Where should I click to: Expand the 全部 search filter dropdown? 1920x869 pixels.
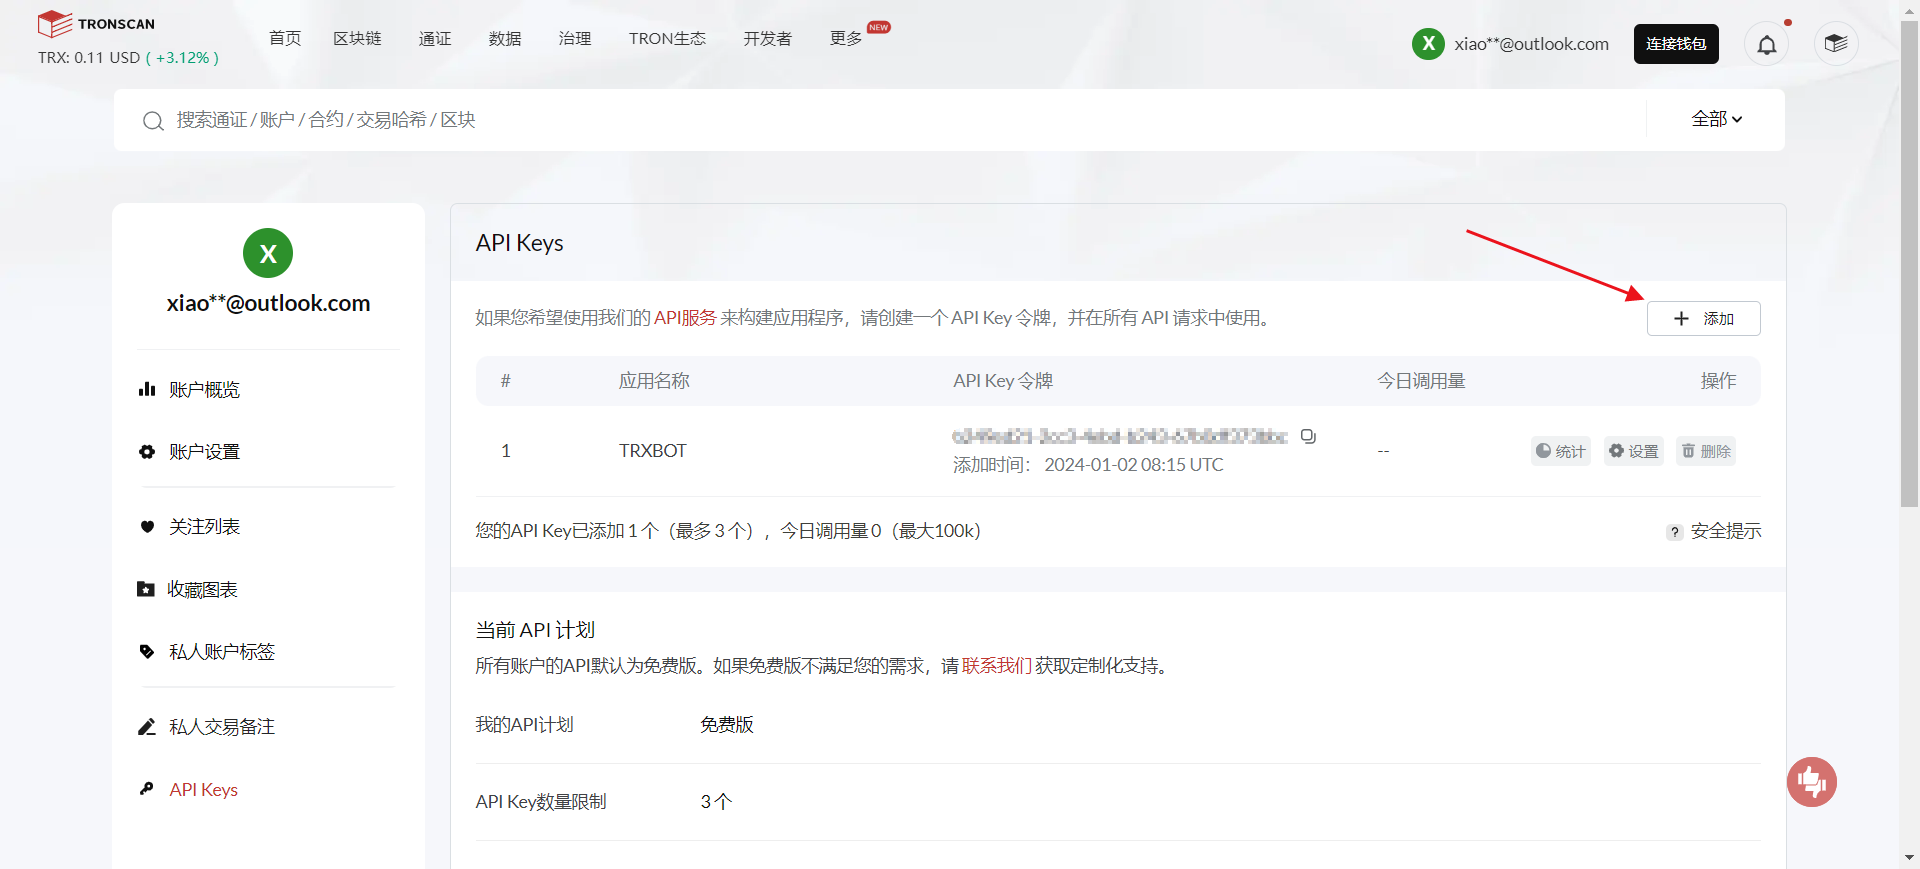(x=1716, y=119)
